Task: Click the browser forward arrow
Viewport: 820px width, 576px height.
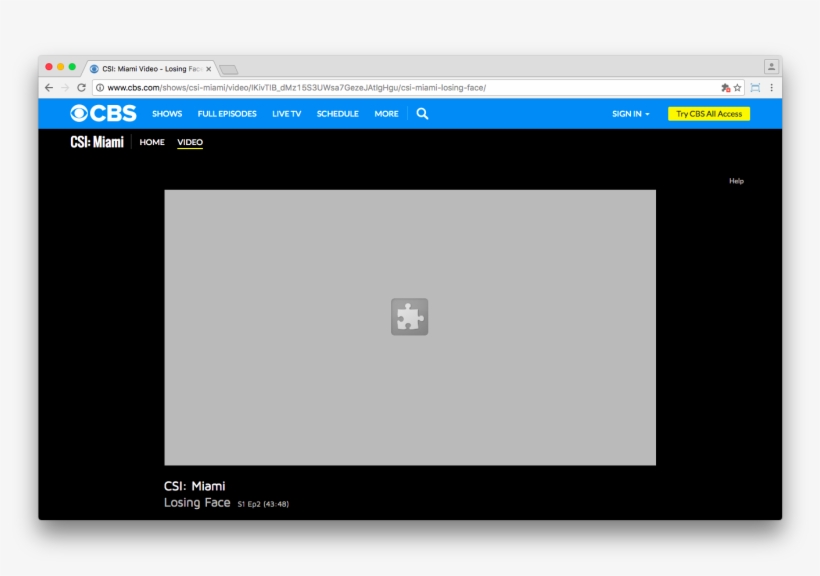Action: [x=65, y=87]
